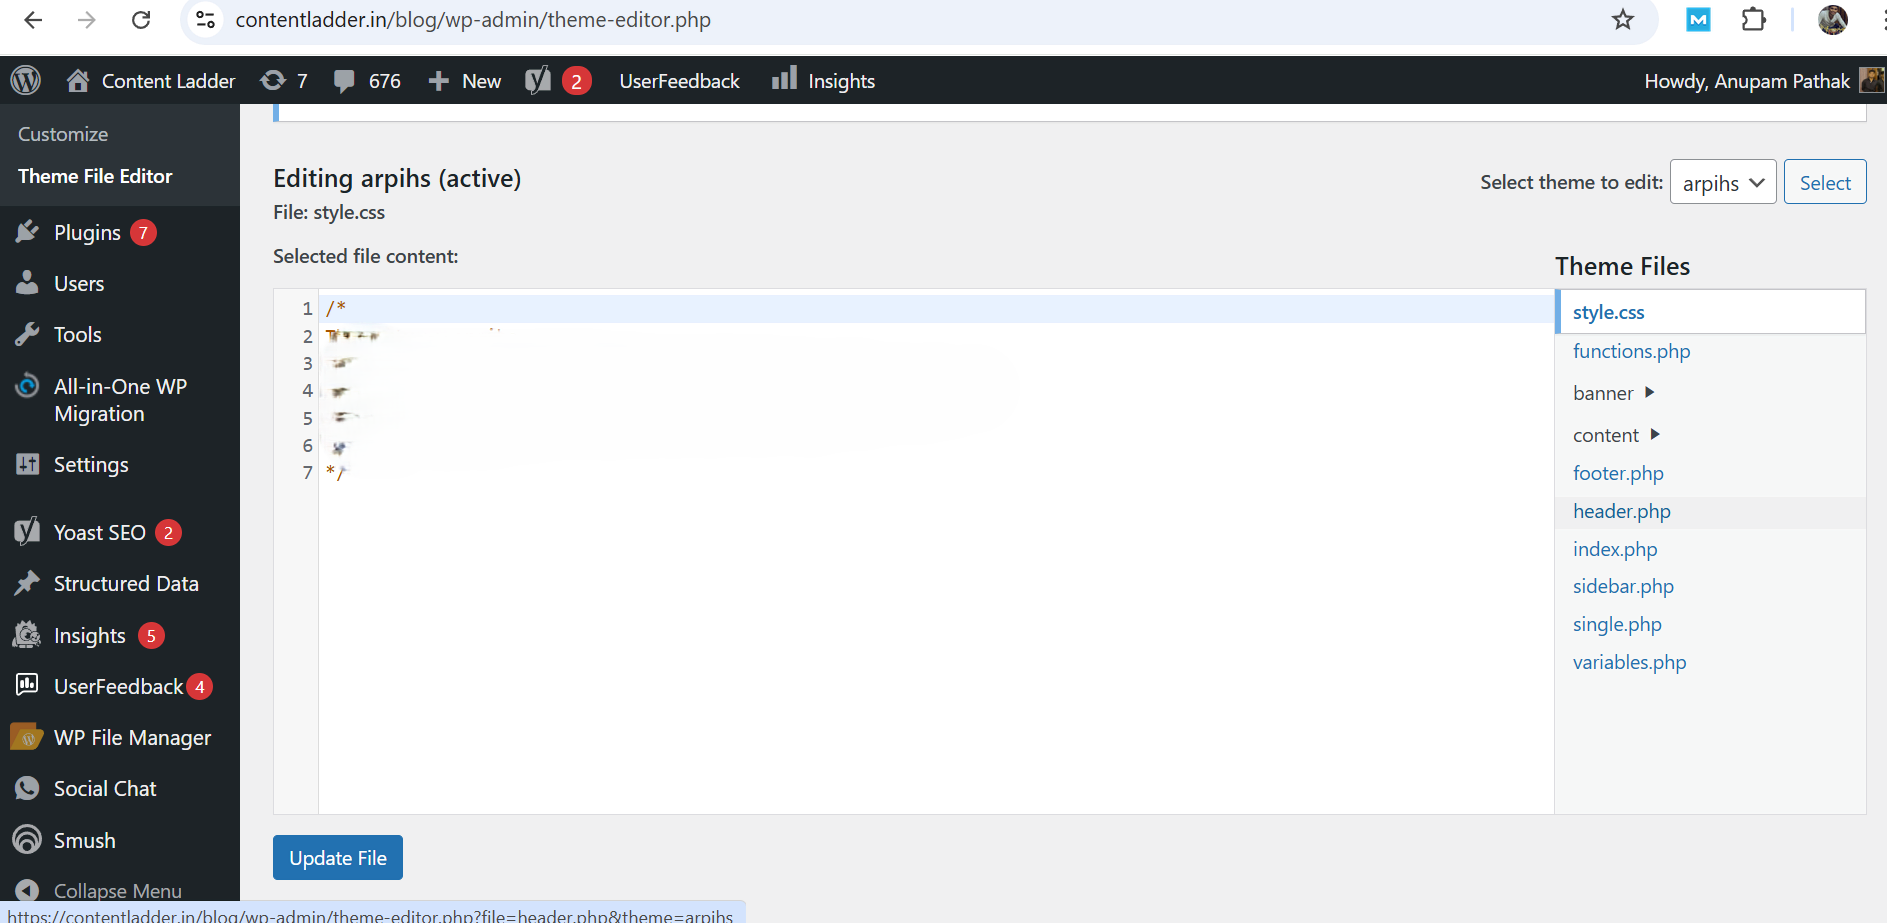Open Content Ladder home icon link

[x=78, y=80]
